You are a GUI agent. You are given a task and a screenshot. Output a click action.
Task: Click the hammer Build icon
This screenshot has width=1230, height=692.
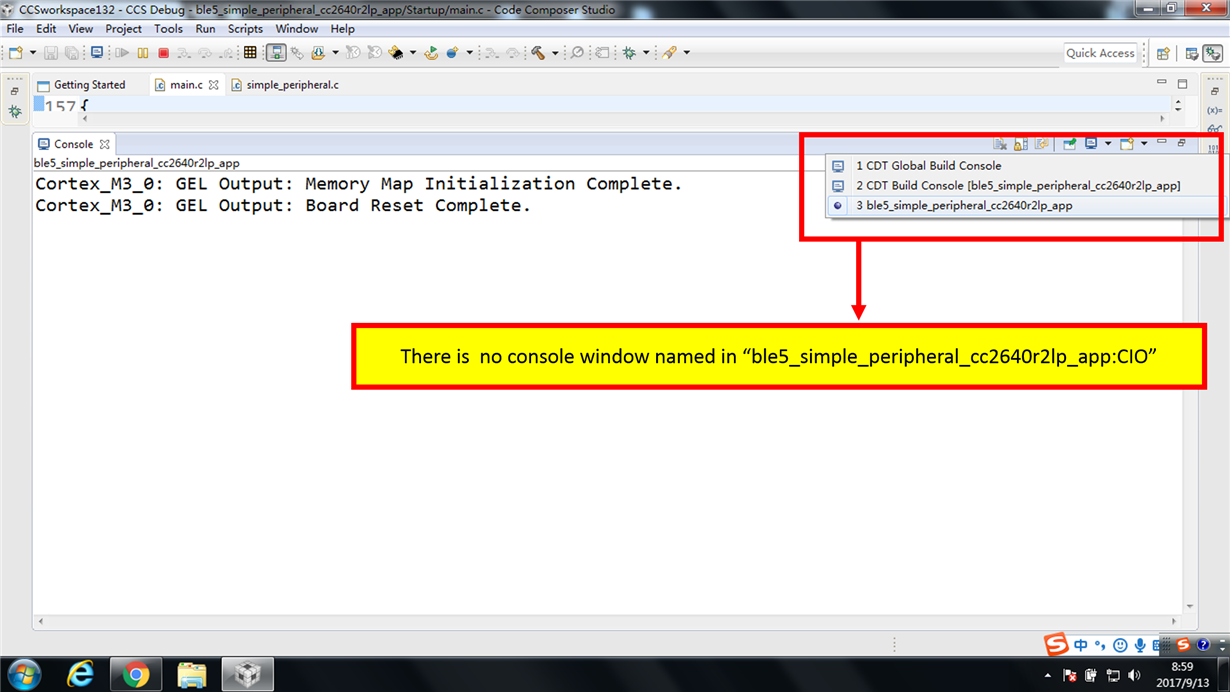[x=538, y=53]
